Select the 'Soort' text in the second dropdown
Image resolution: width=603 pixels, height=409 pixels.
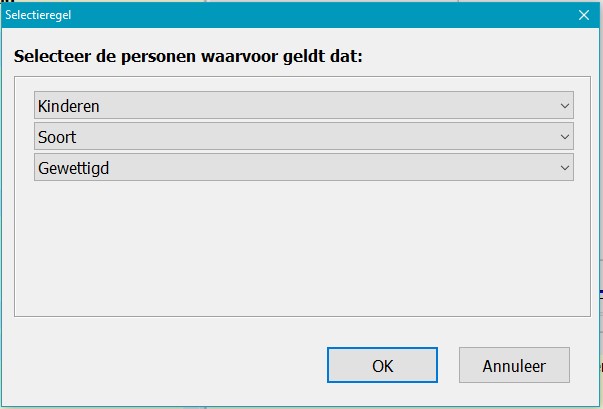point(57,136)
